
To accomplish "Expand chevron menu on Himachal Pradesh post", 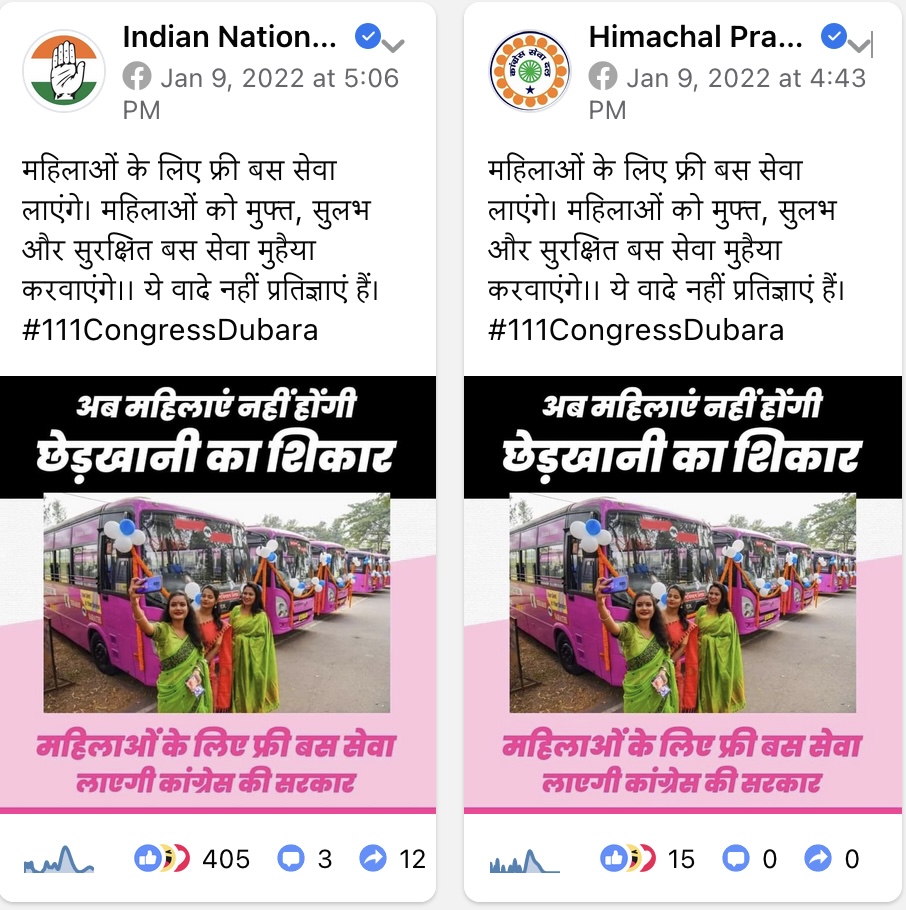I will (859, 45).
